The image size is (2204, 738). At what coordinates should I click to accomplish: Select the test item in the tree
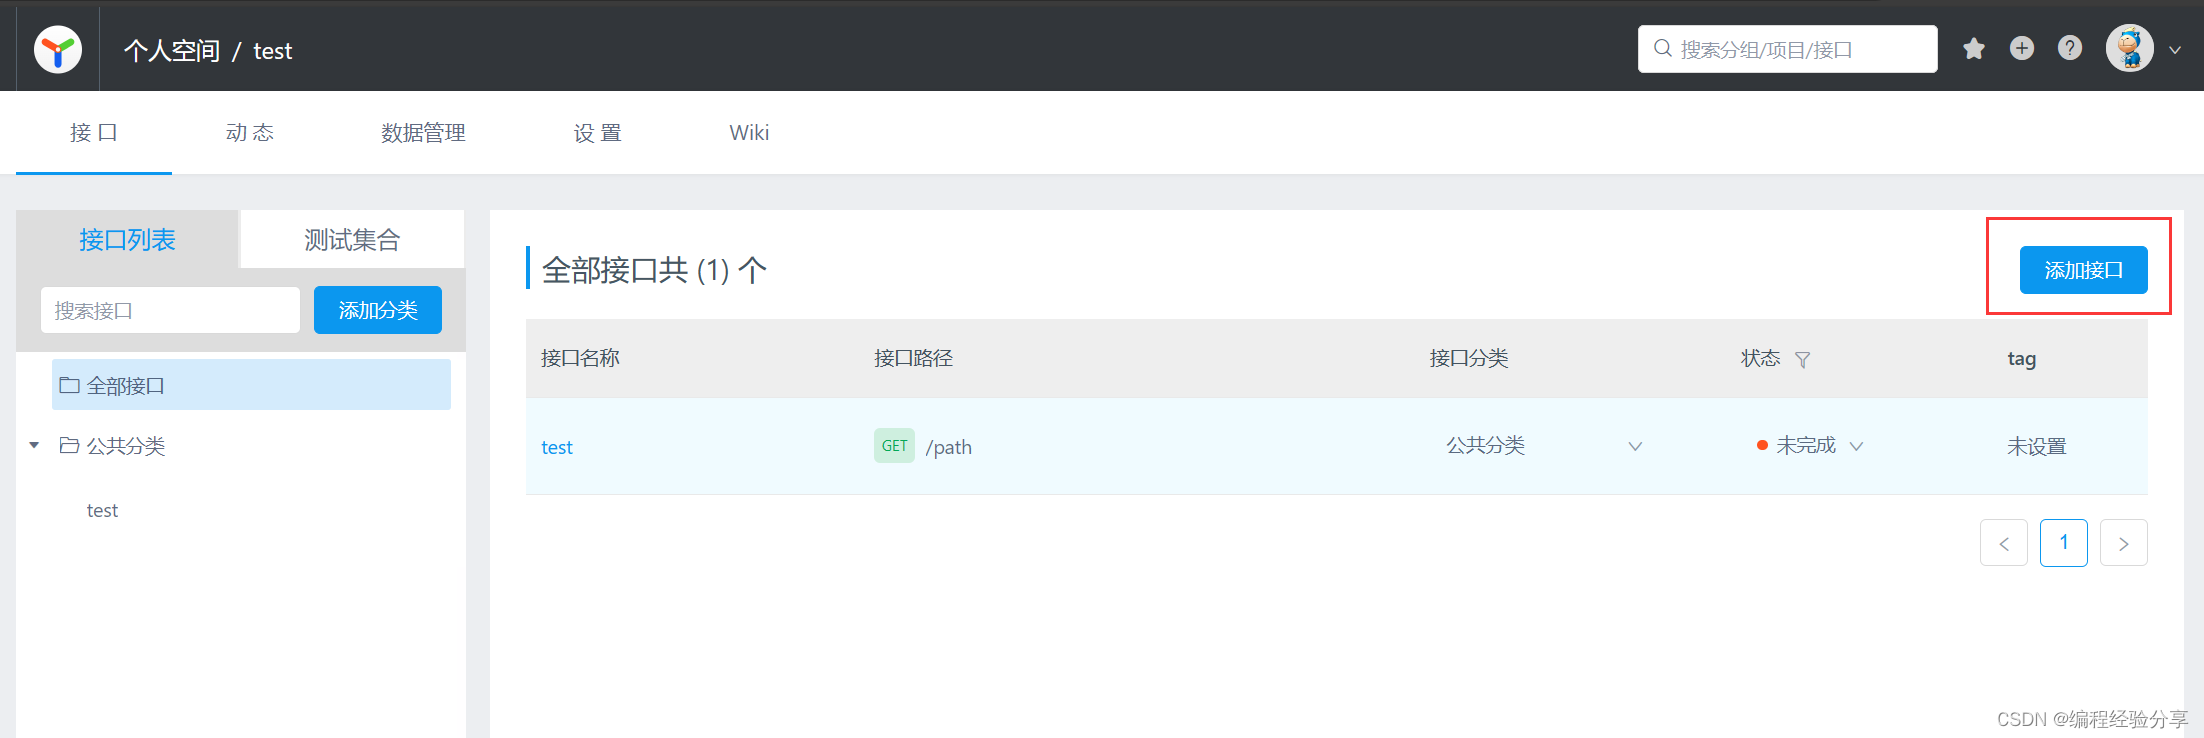[x=102, y=510]
